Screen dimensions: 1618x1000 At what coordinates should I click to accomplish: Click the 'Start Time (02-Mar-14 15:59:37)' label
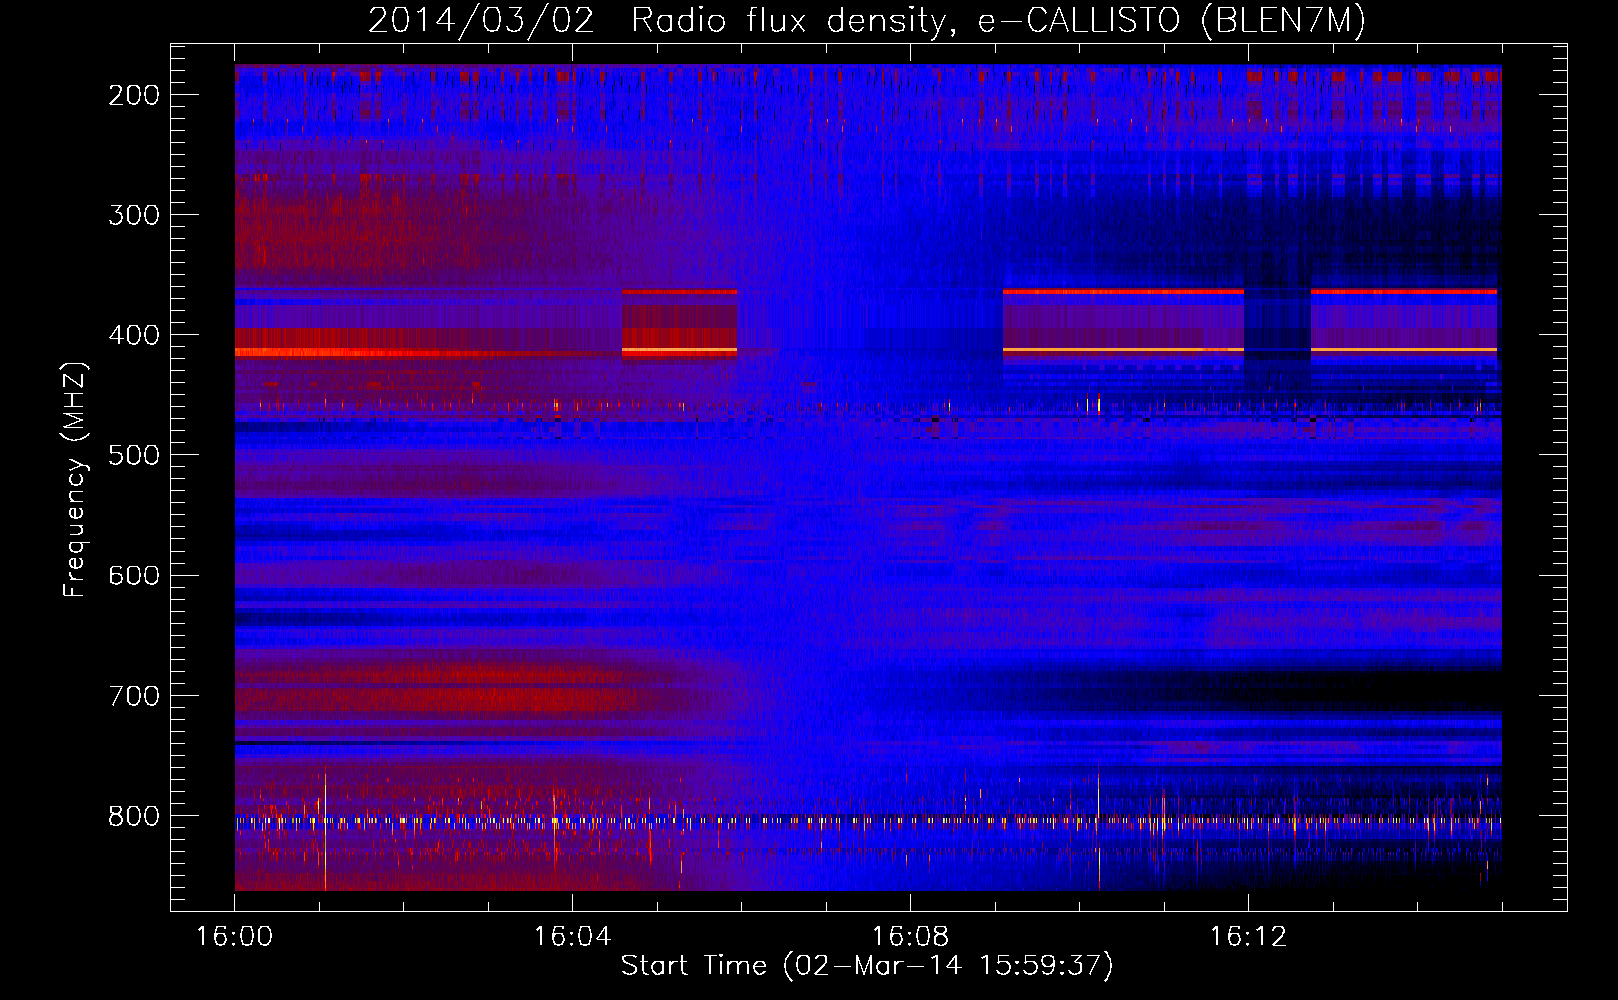(x=867, y=965)
